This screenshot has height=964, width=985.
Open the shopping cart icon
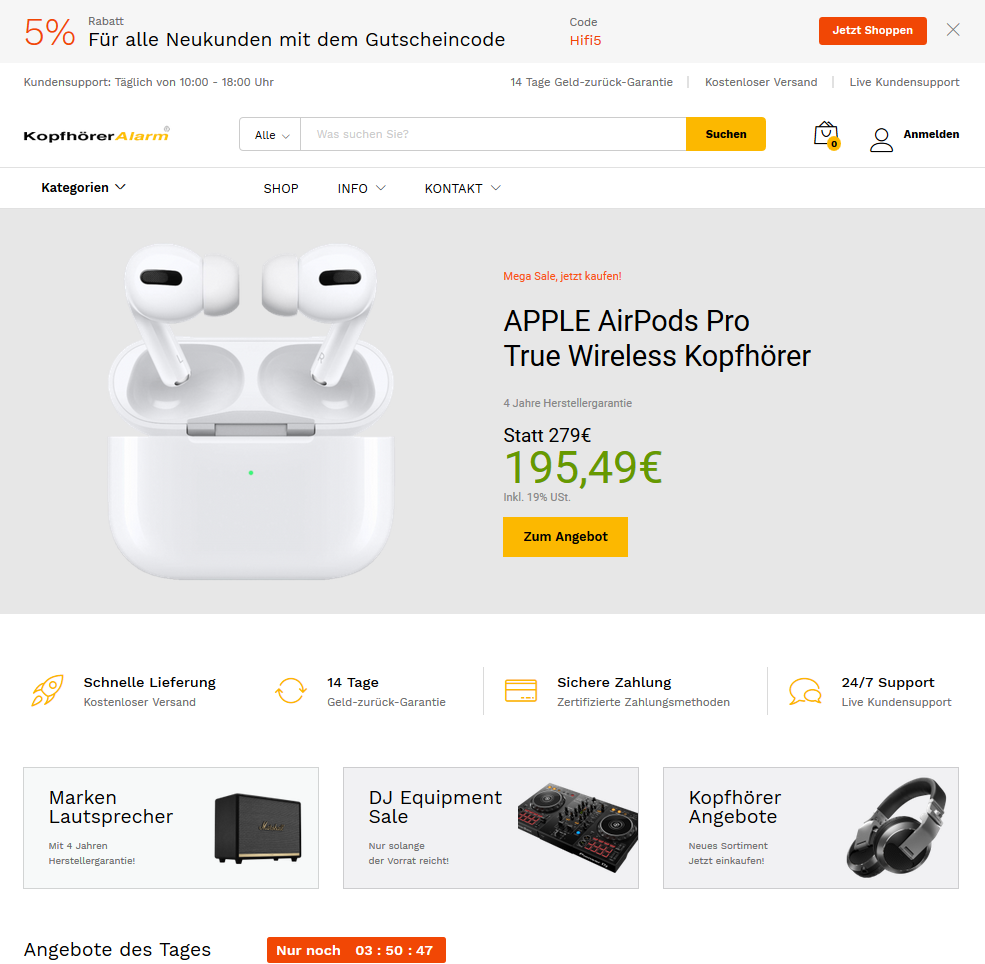(x=827, y=135)
